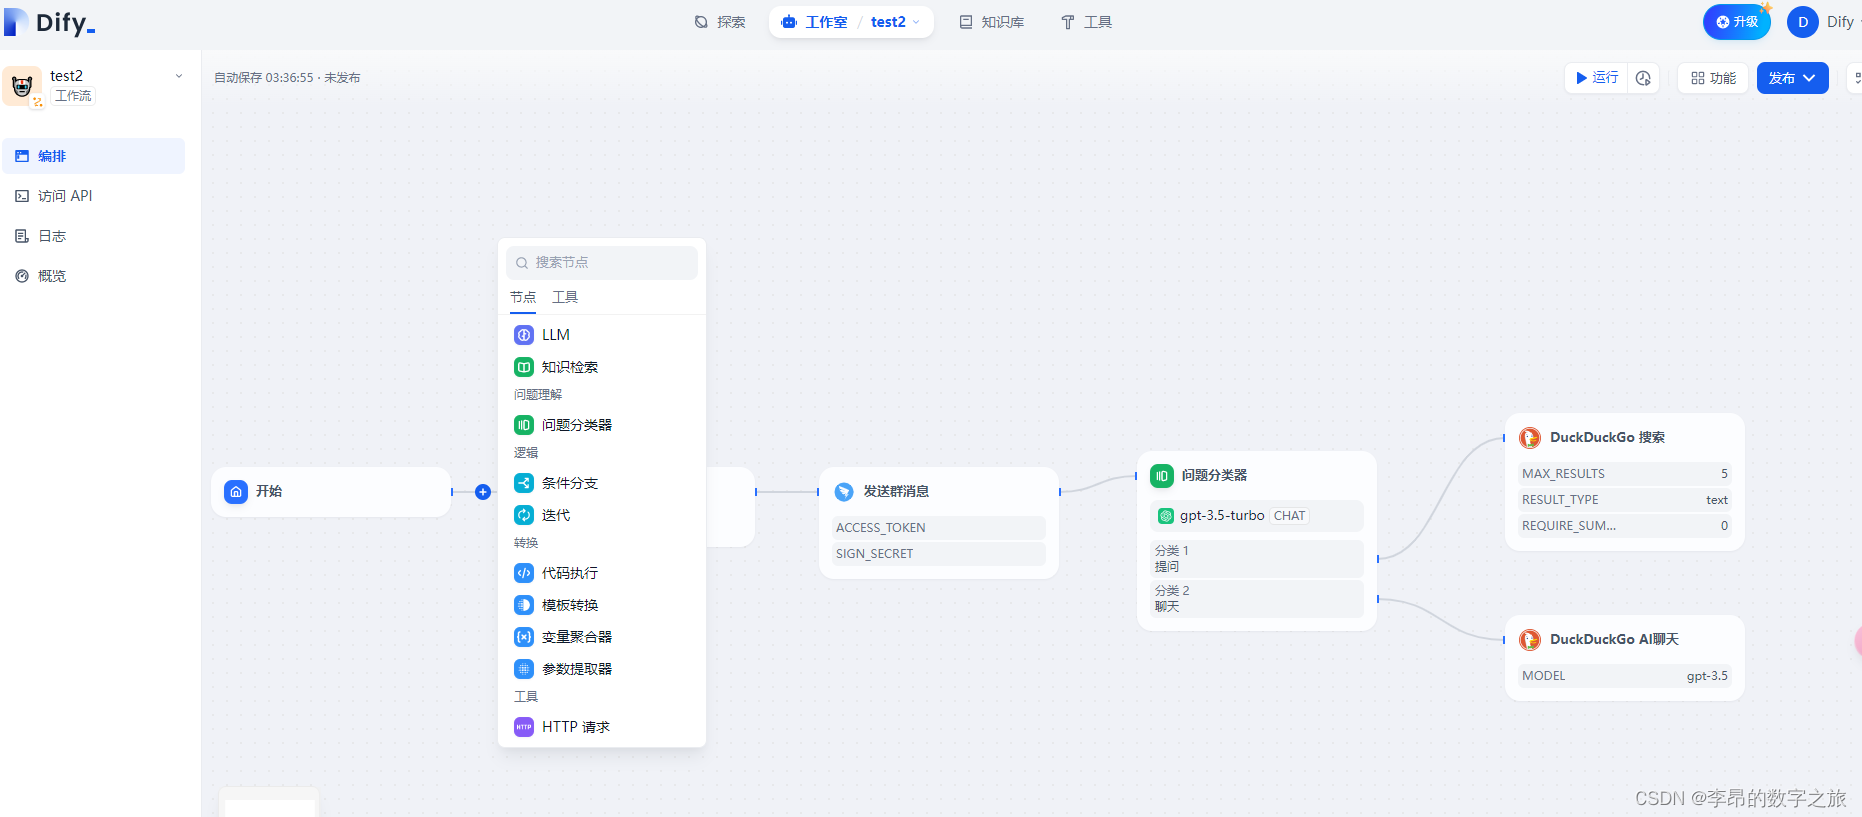
Task: Open 日志 logs in sidebar
Action: [x=93, y=236]
